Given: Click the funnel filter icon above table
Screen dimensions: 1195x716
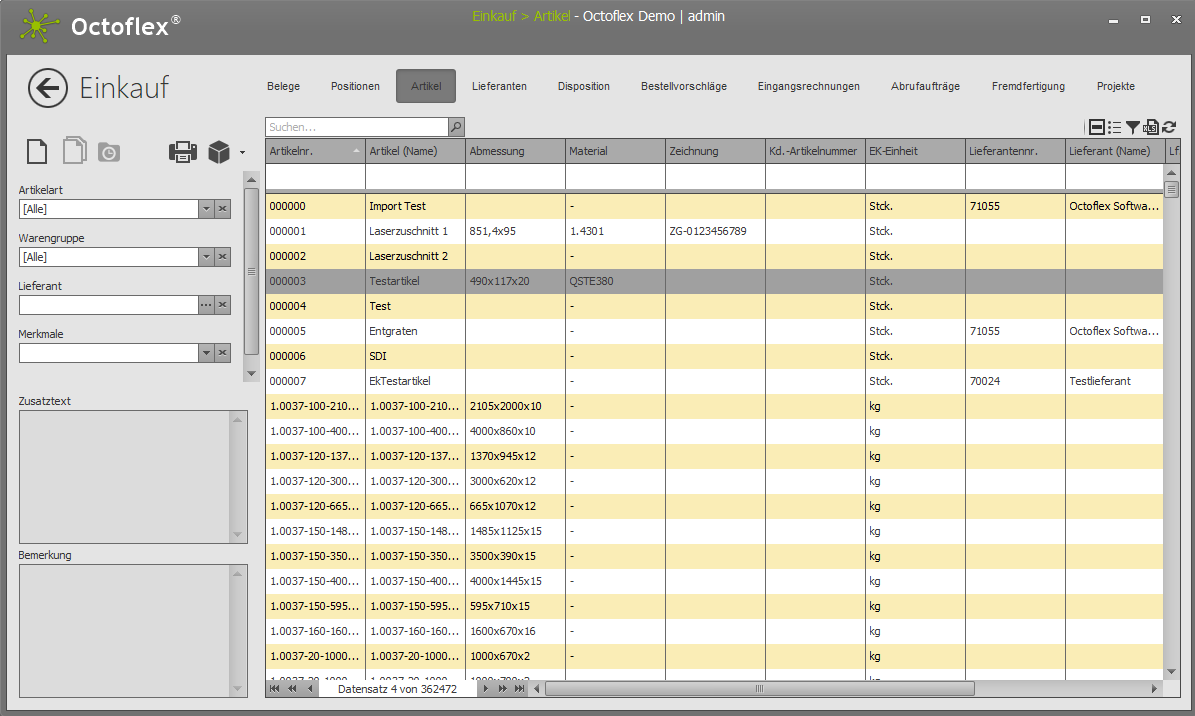Looking at the screenshot, I should coord(1133,127).
